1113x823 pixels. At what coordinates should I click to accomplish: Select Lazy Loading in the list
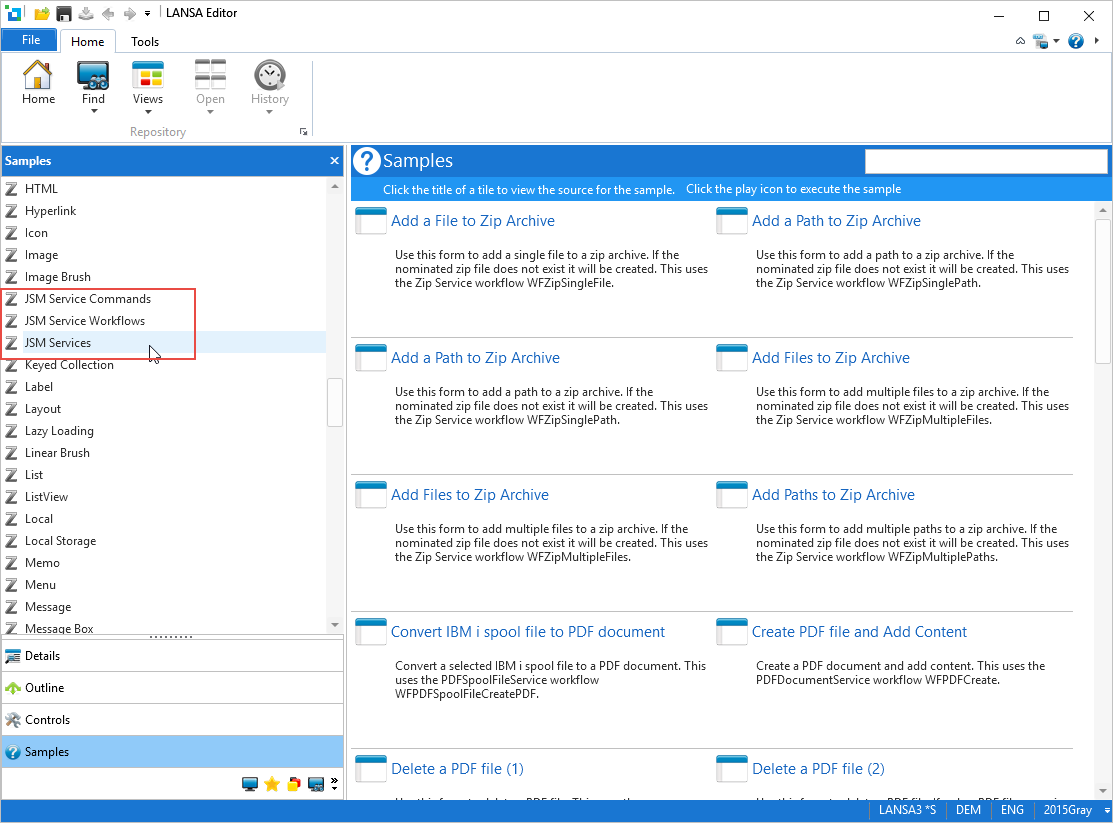[60, 431]
